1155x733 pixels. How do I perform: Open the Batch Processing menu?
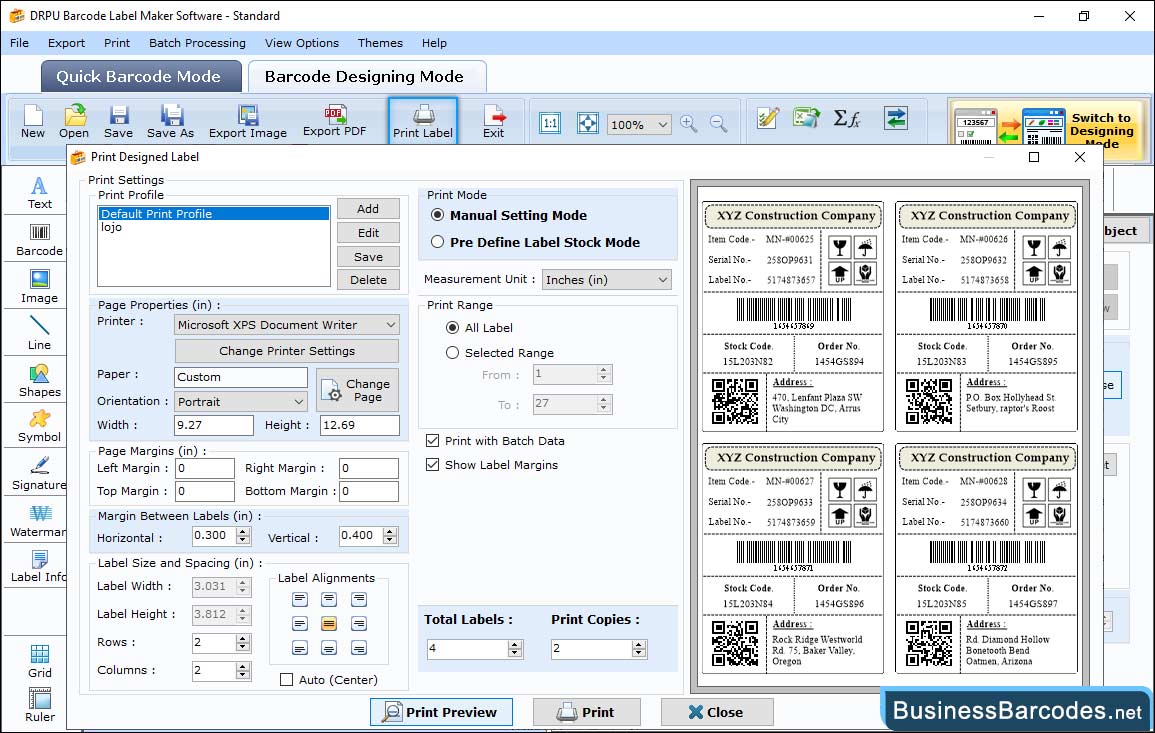tap(197, 43)
